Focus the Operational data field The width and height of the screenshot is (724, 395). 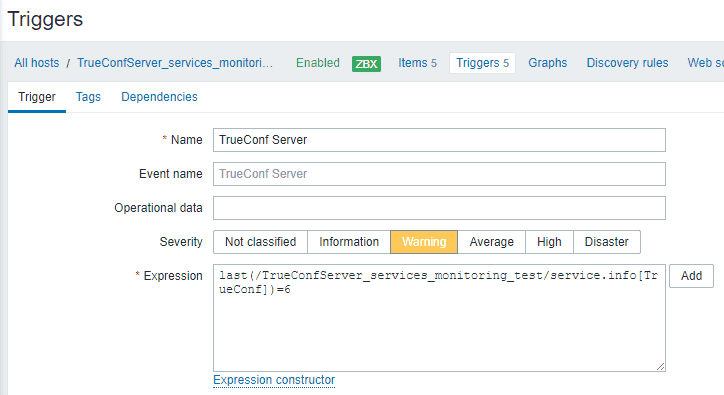[x=439, y=208]
